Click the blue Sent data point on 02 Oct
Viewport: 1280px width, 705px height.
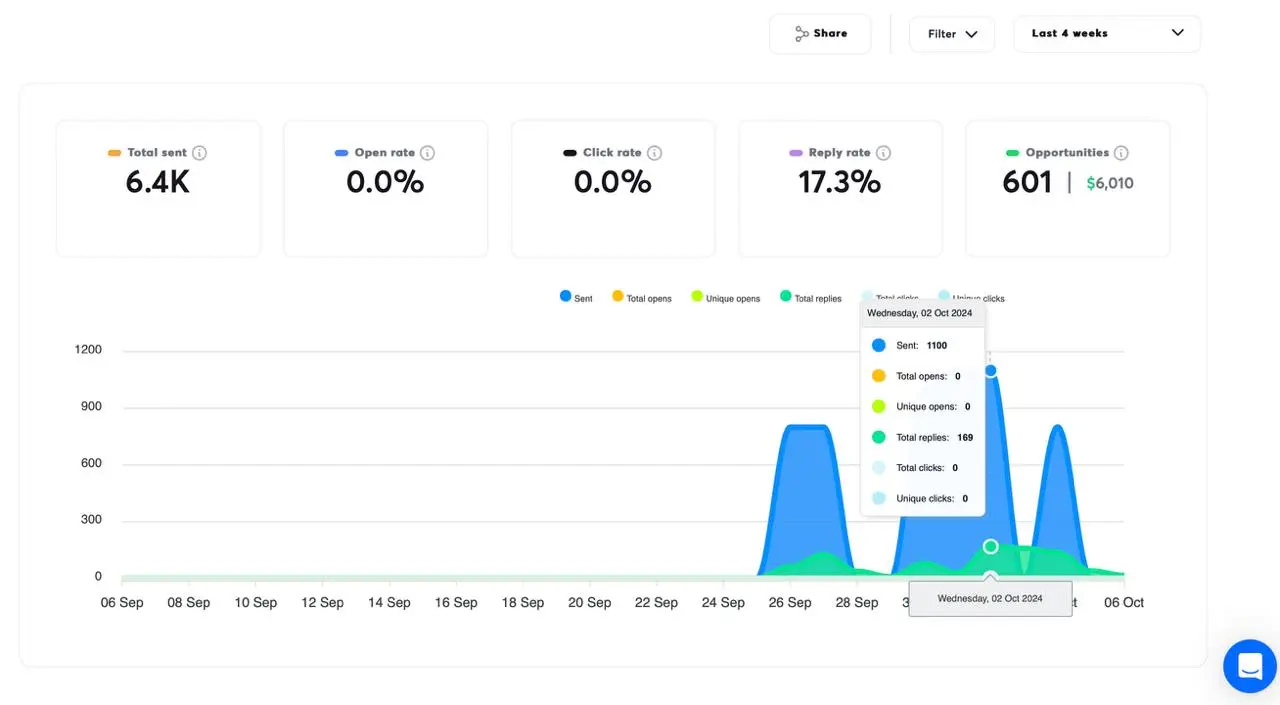pyautogui.click(x=990, y=370)
